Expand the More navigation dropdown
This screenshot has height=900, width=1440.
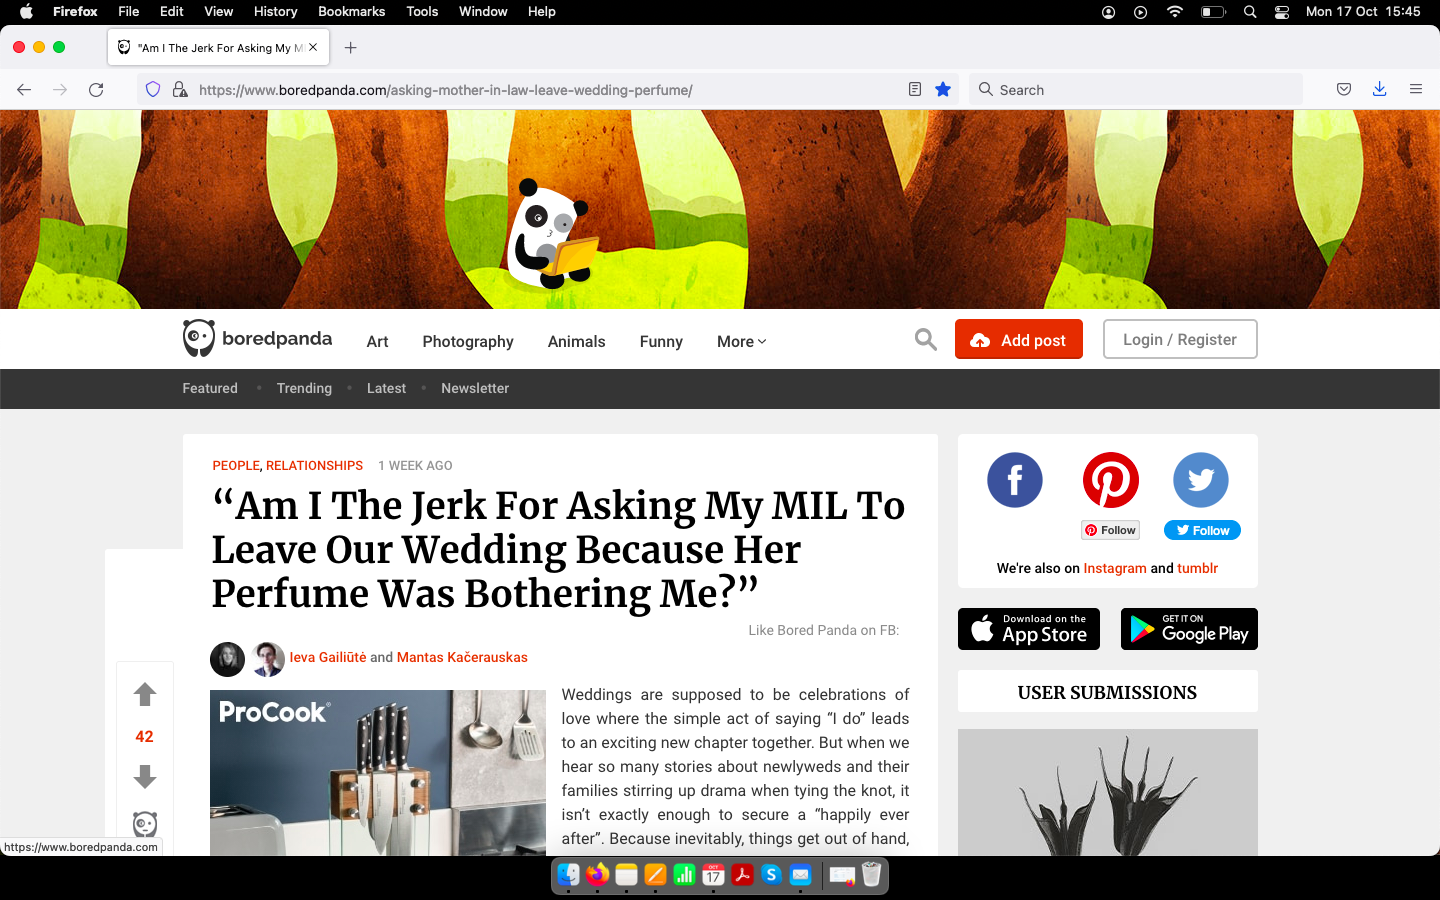[742, 341]
